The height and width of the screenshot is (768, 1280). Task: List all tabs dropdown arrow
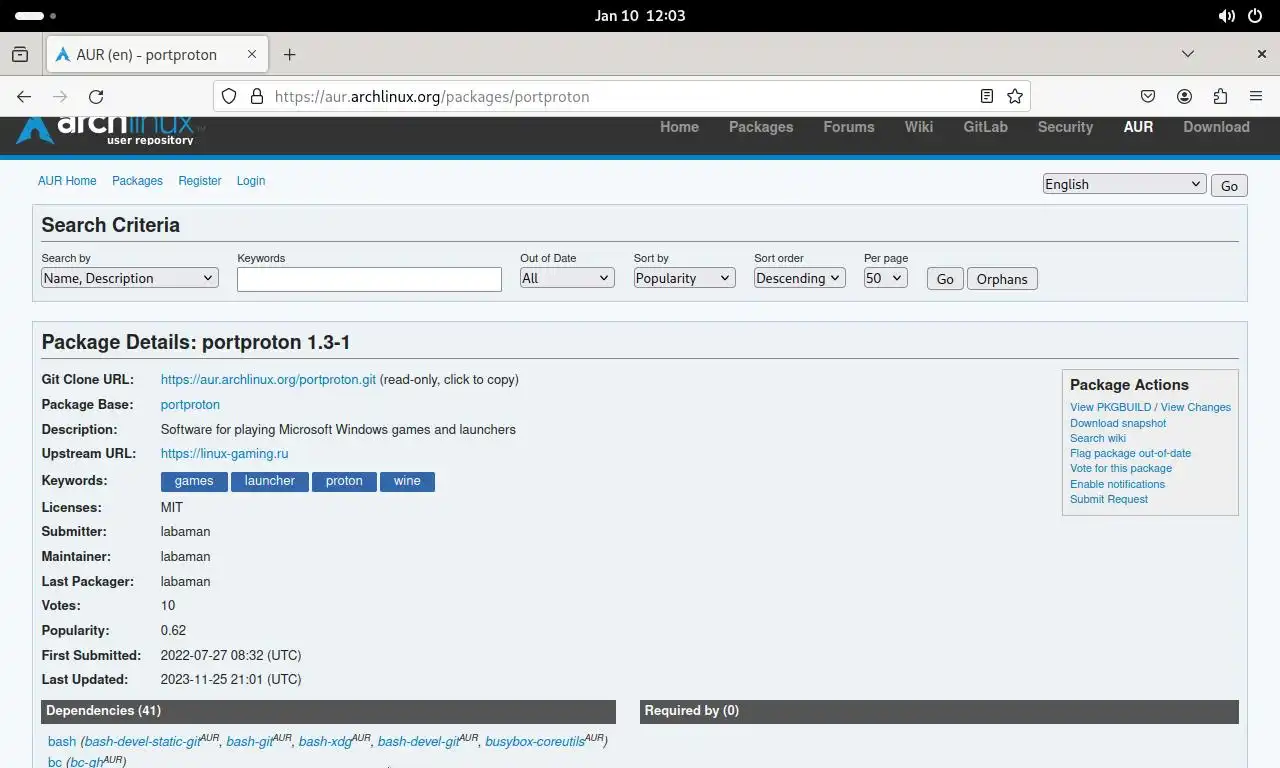coord(1188,54)
